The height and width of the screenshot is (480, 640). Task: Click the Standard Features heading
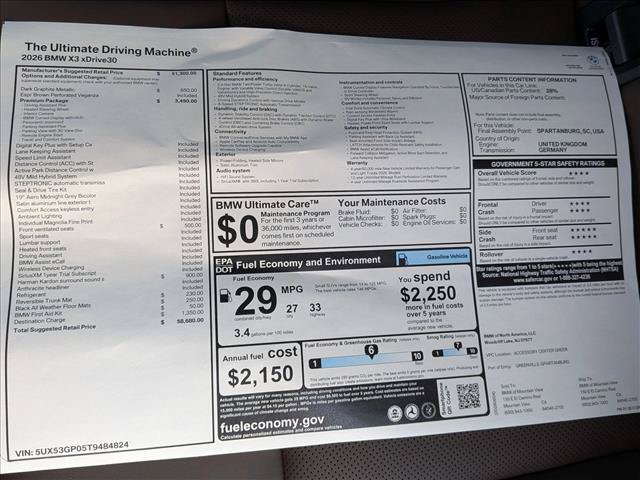[x=237, y=74]
